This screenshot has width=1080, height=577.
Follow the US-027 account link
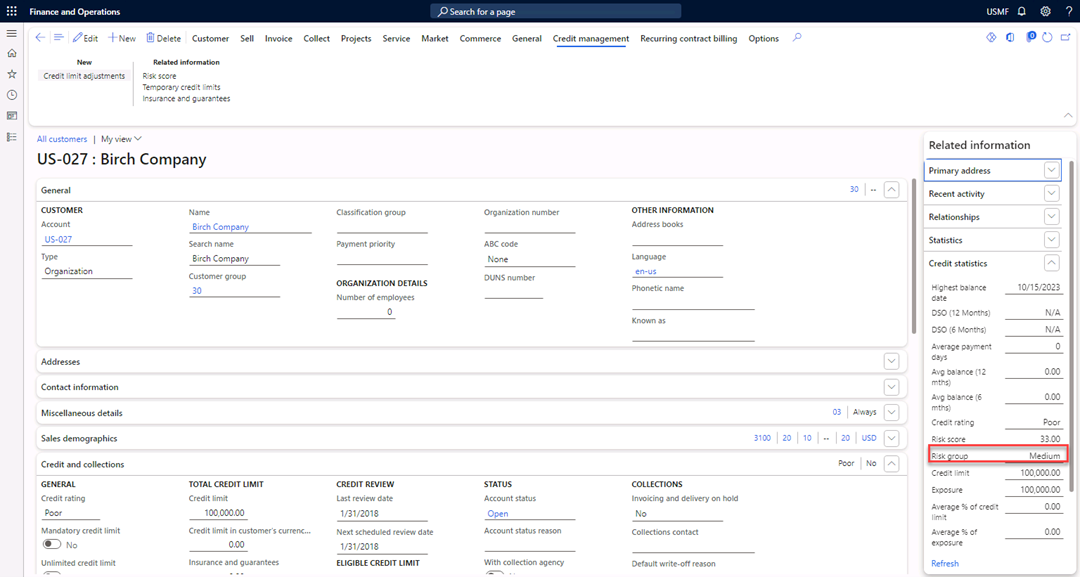[x=59, y=240]
